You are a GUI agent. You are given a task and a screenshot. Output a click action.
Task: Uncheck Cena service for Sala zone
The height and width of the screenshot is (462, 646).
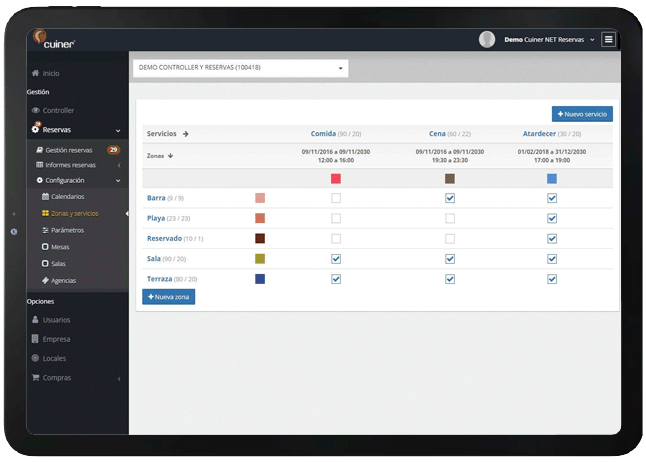click(450, 259)
